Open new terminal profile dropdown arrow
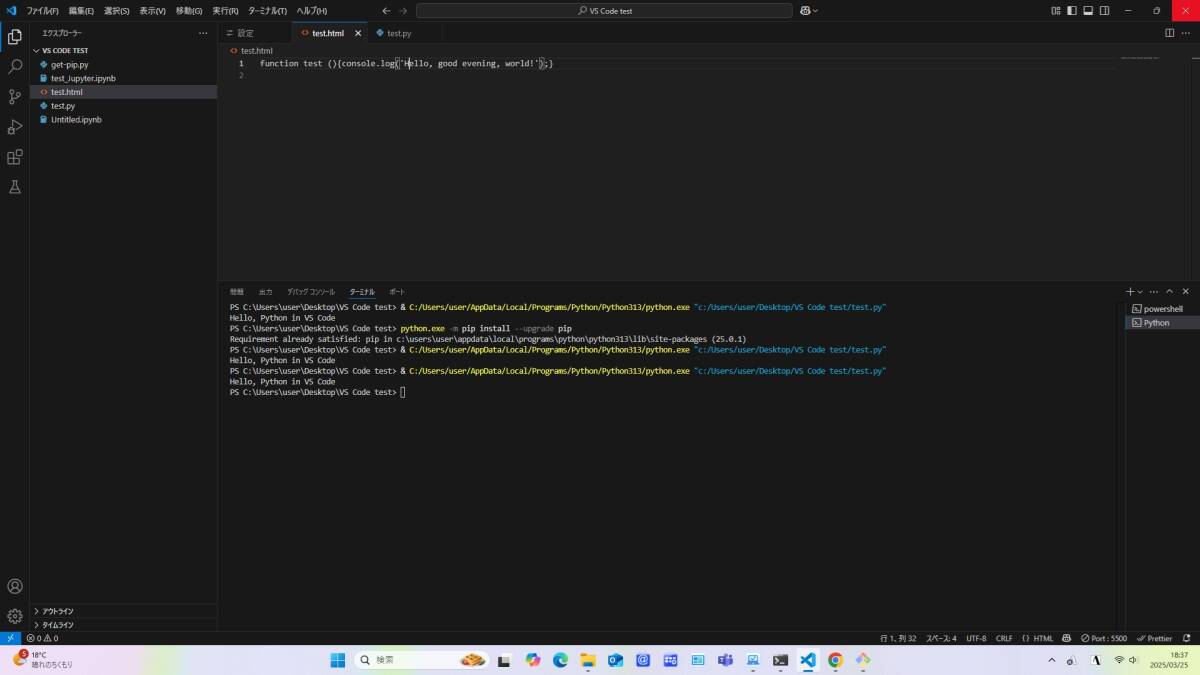This screenshot has width=1200, height=675. [1140, 291]
